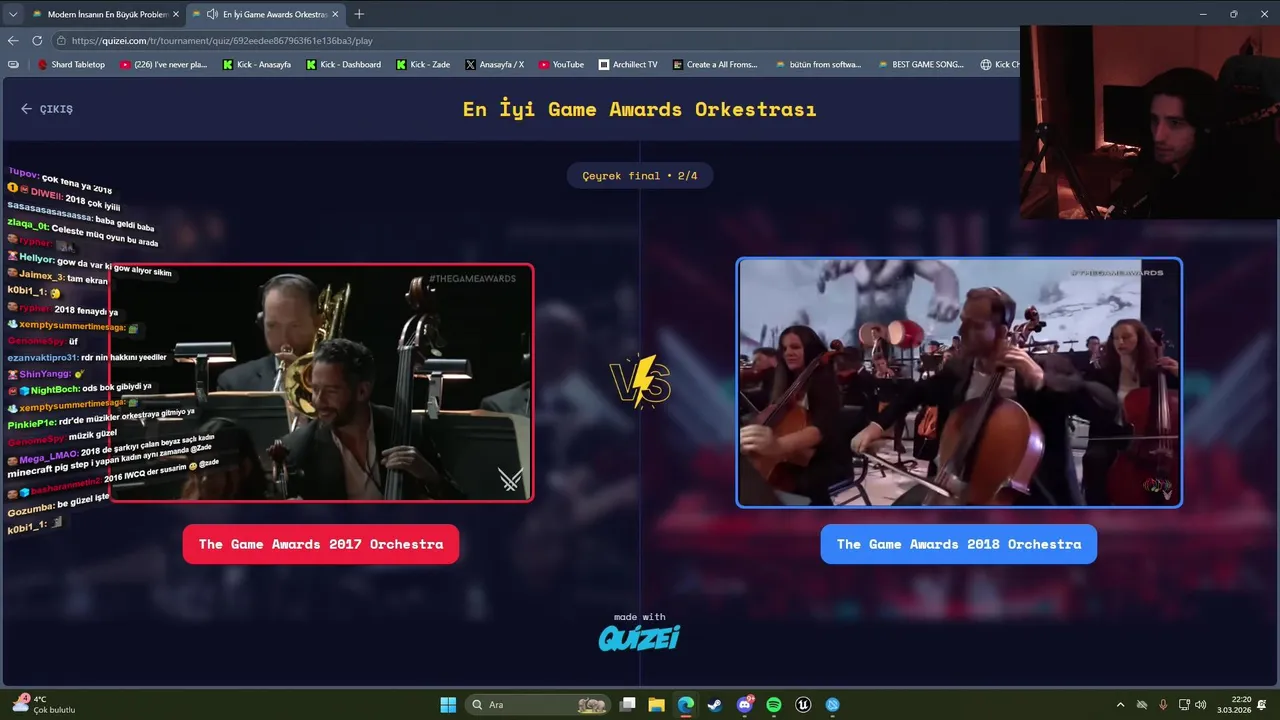Reload the Quizei page
1280x720 pixels.
[37, 41]
